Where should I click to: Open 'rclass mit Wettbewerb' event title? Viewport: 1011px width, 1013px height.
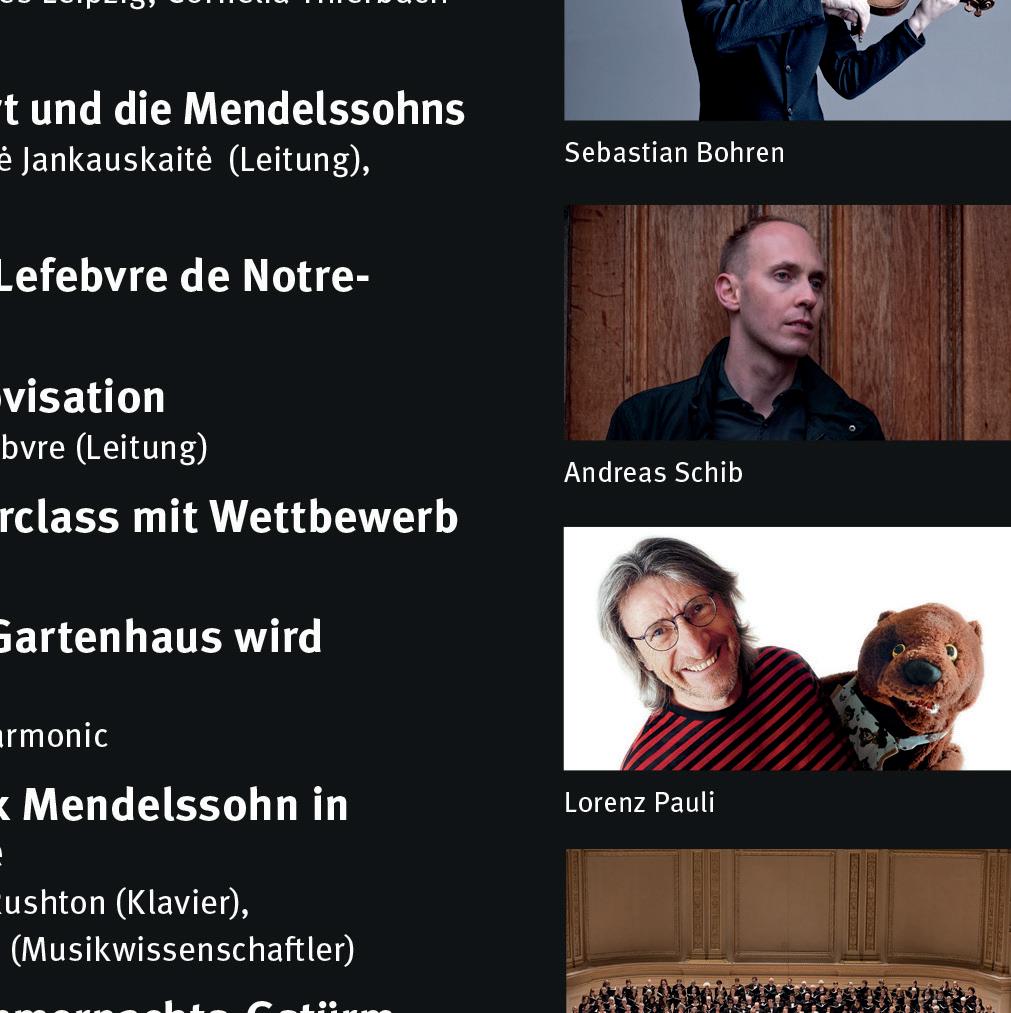(x=229, y=517)
